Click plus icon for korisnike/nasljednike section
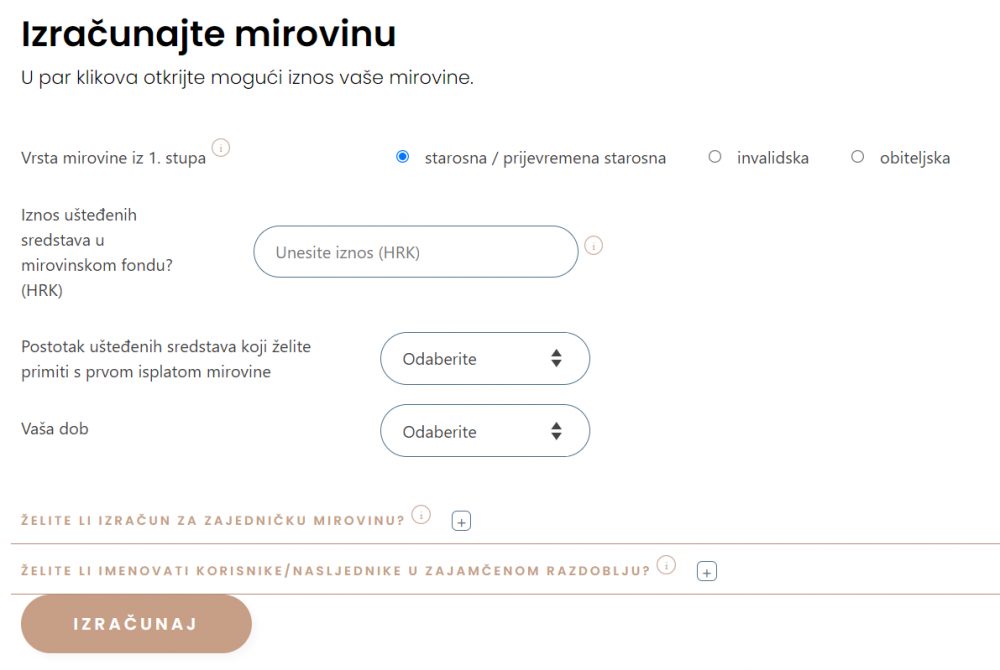 707,572
